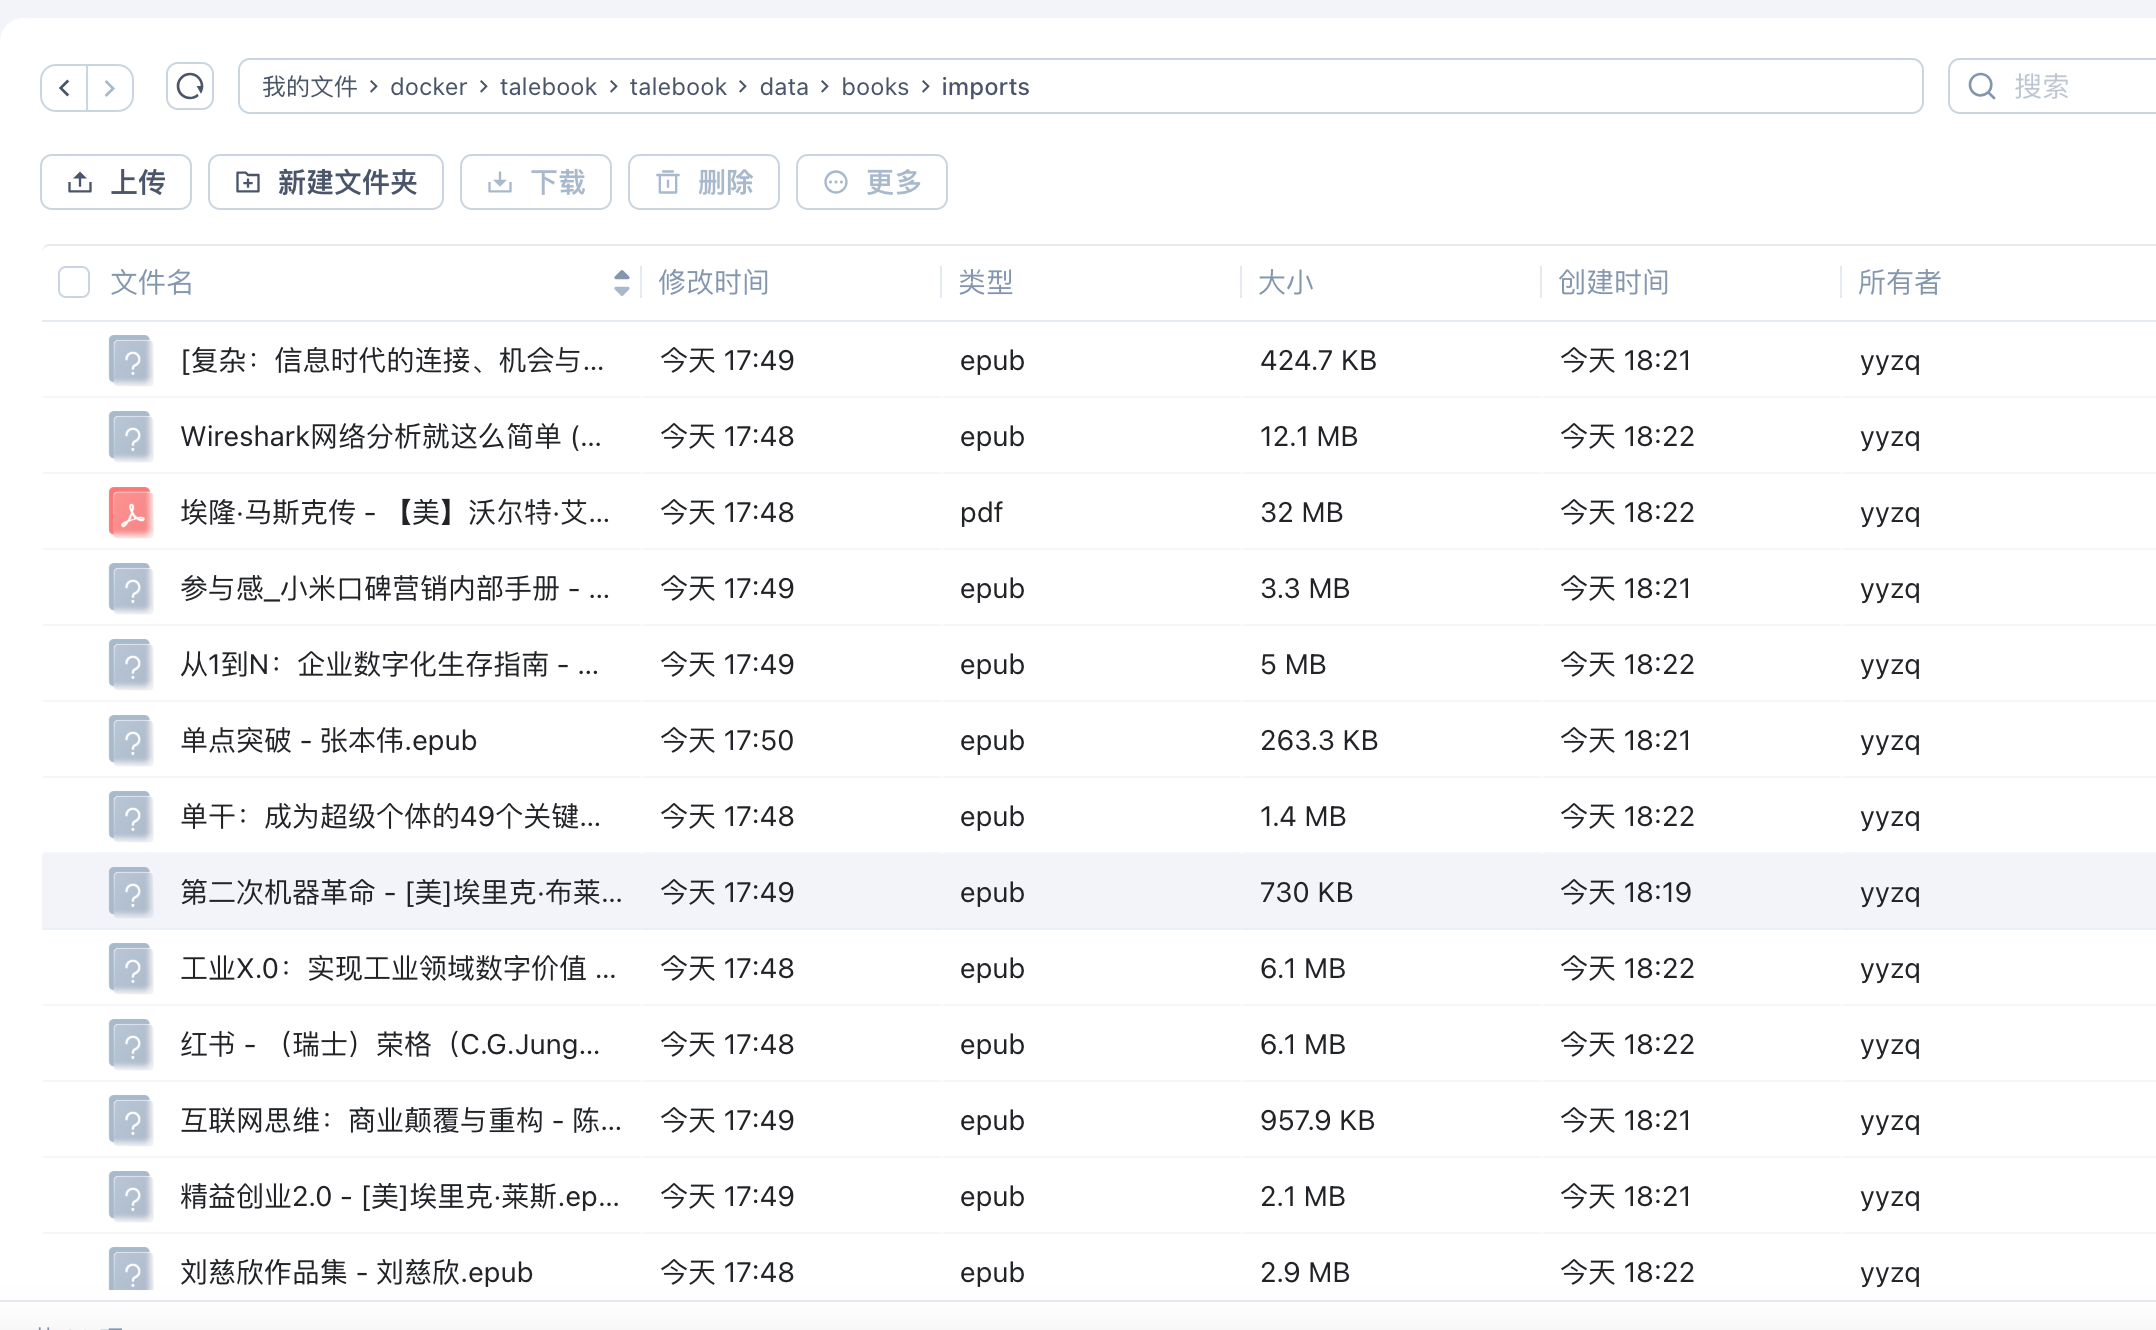This screenshot has width=2156, height=1330.
Task: Click file icon of 红书 - （瑞士）荣格 epub
Action: click(x=131, y=1044)
